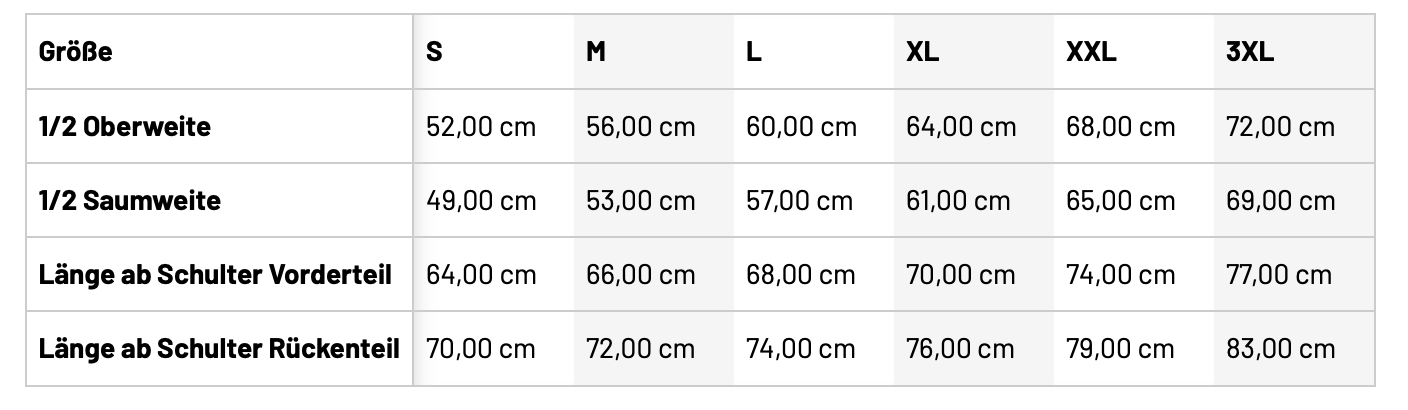The image size is (1408, 410).
Task: Click the XXL size column header
Action: point(1091,53)
